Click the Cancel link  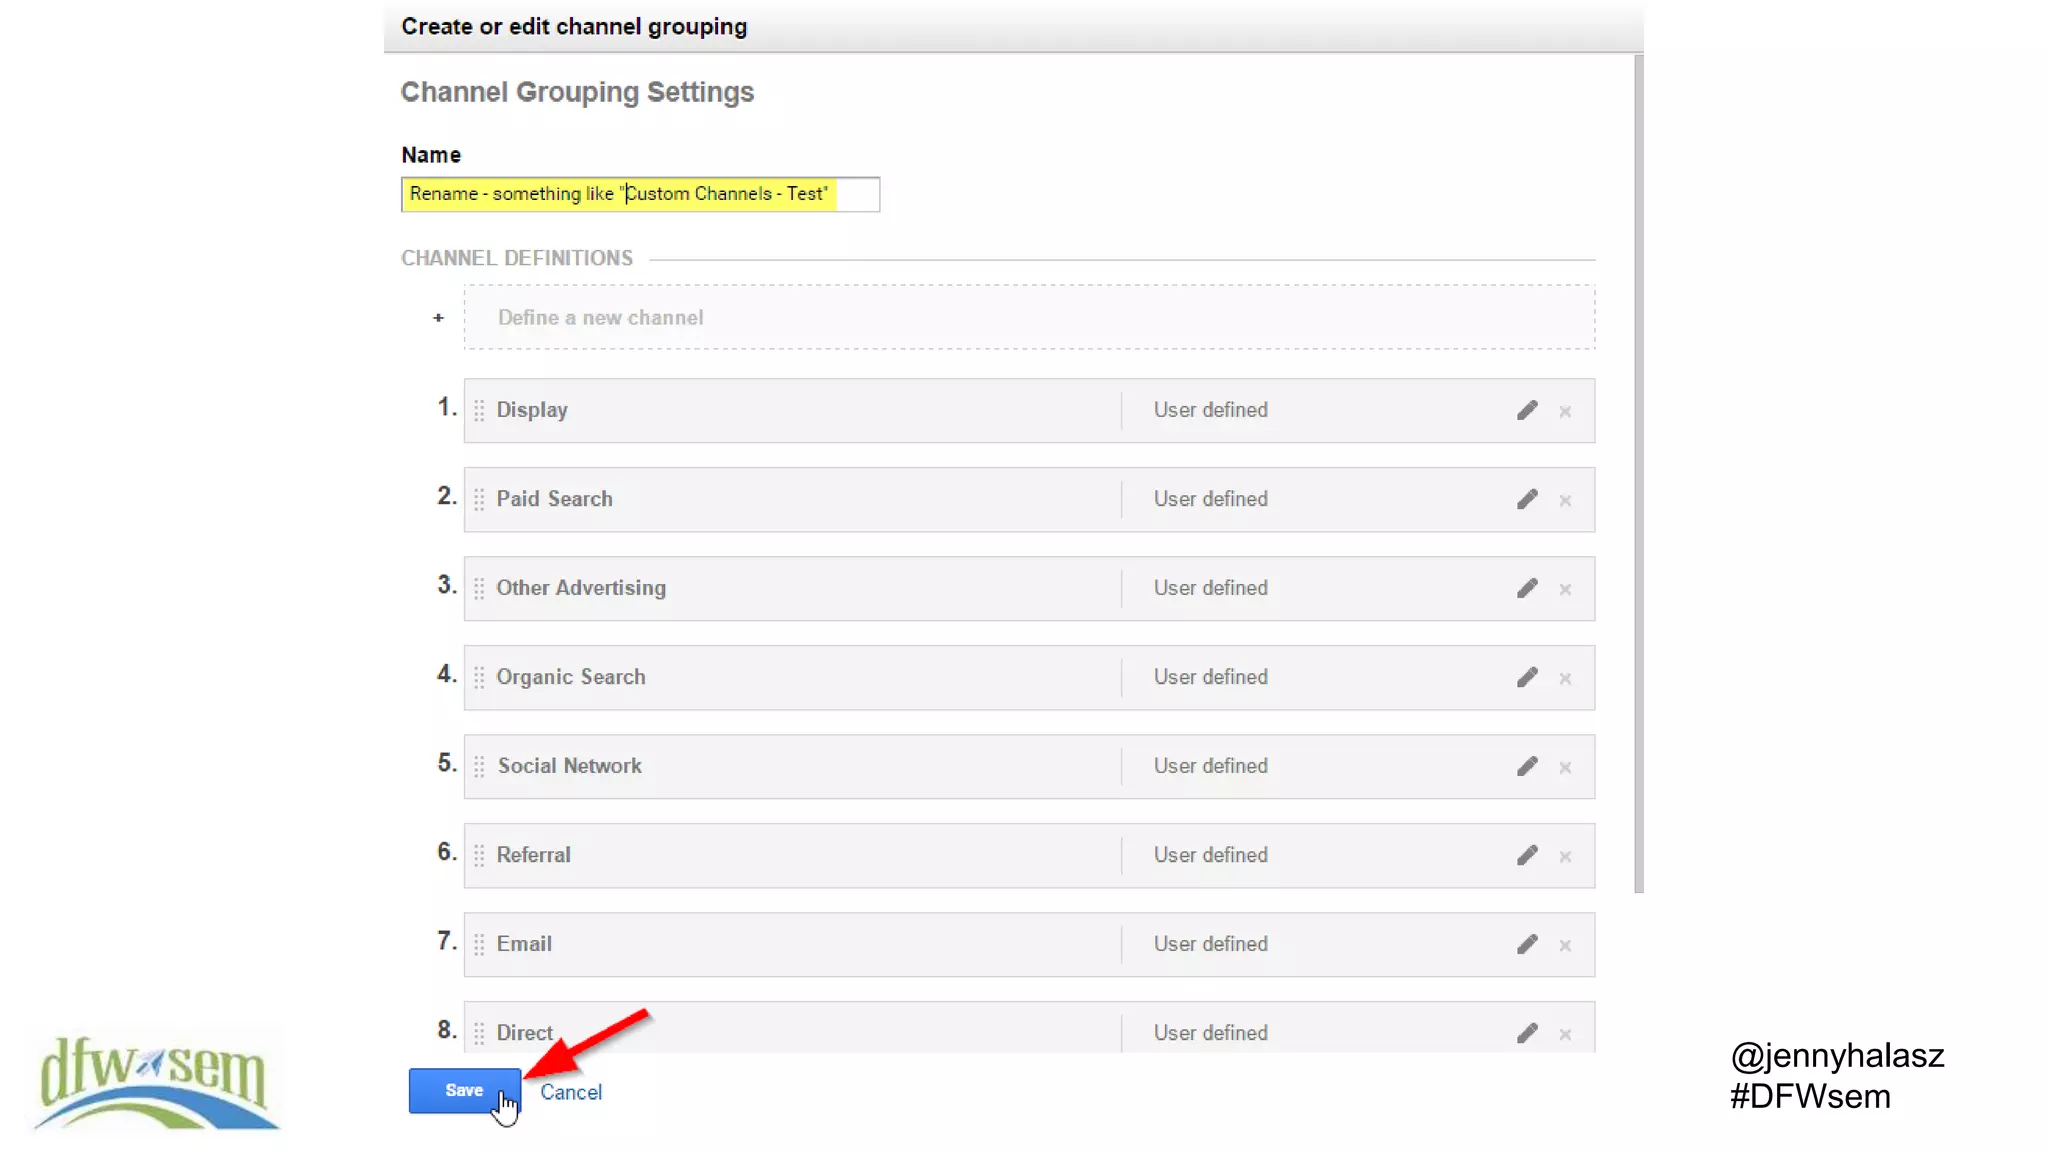[x=571, y=1092]
